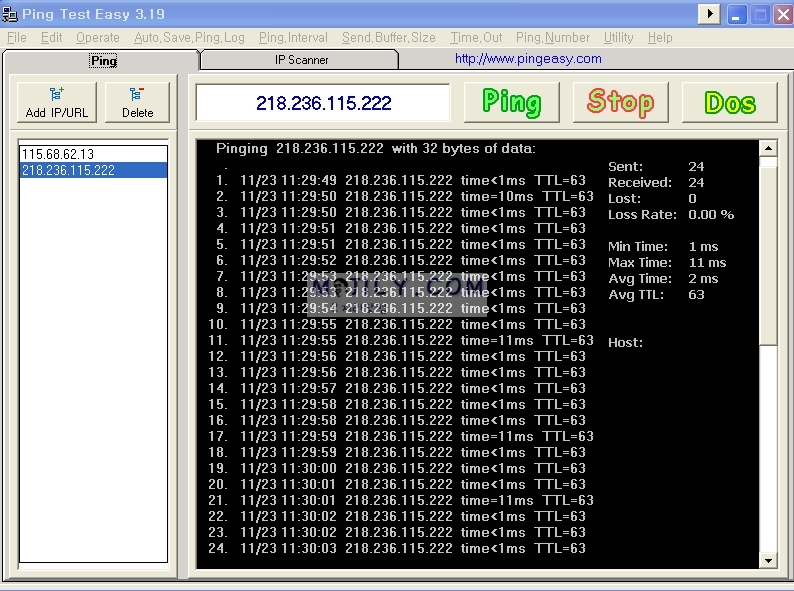794x591 pixels.
Task: Open the Time.Out menu
Action: pos(477,38)
